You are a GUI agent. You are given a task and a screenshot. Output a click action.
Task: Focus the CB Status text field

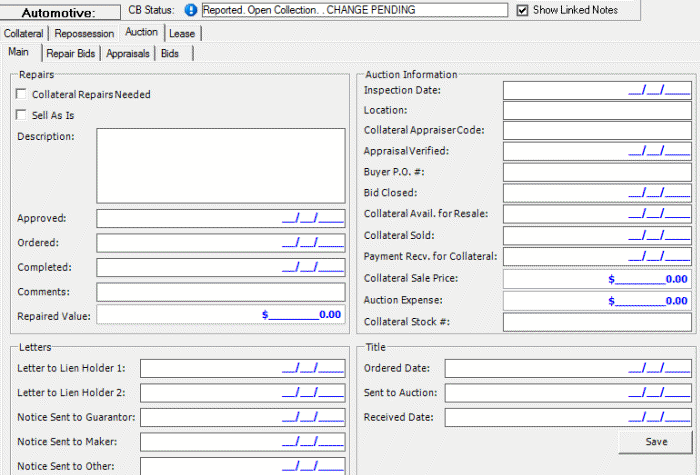[355, 10]
